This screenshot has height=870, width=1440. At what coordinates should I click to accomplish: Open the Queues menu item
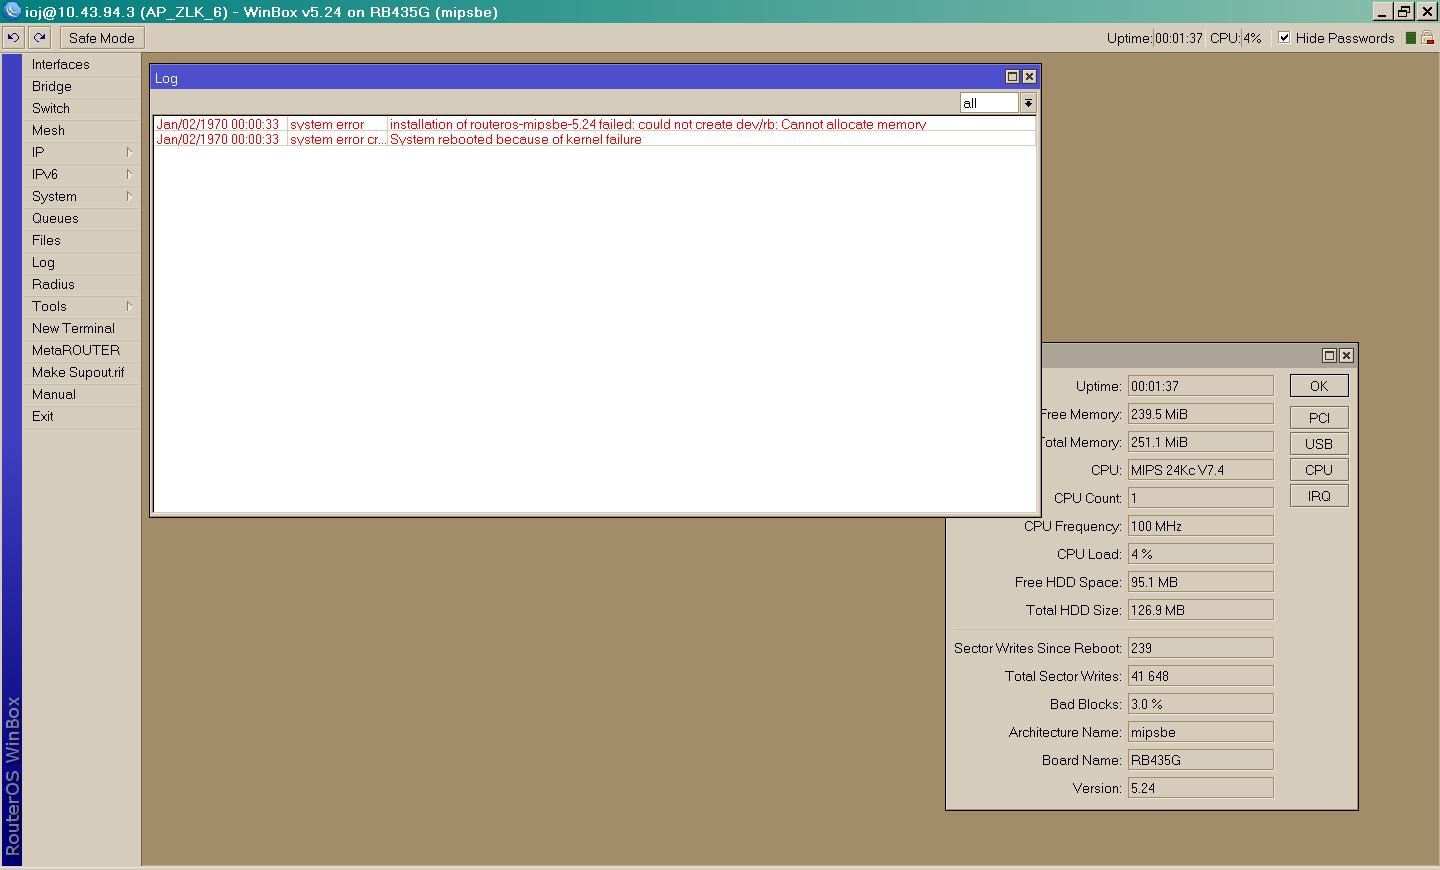[81, 218]
